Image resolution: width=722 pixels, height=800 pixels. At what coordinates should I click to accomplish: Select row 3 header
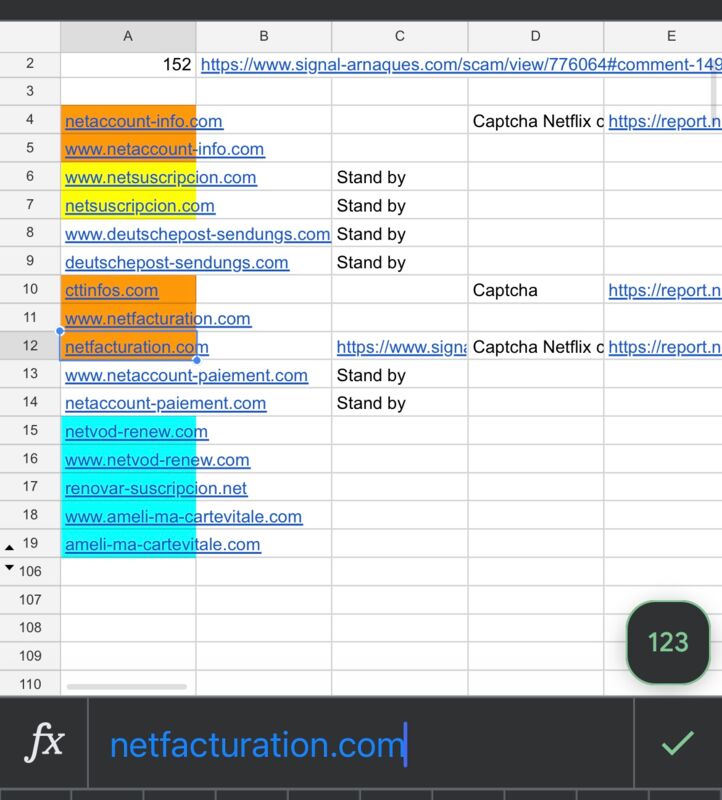click(x=30, y=91)
